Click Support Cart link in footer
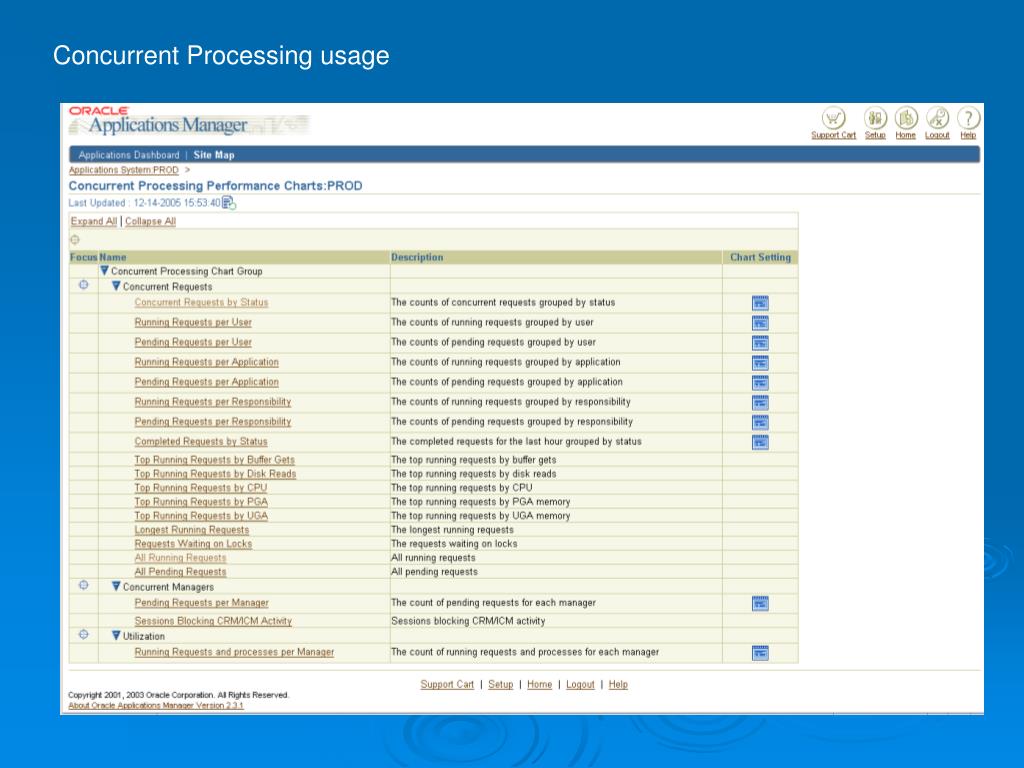Image resolution: width=1024 pixels, height=768 pixels. (x=447, y=684)
